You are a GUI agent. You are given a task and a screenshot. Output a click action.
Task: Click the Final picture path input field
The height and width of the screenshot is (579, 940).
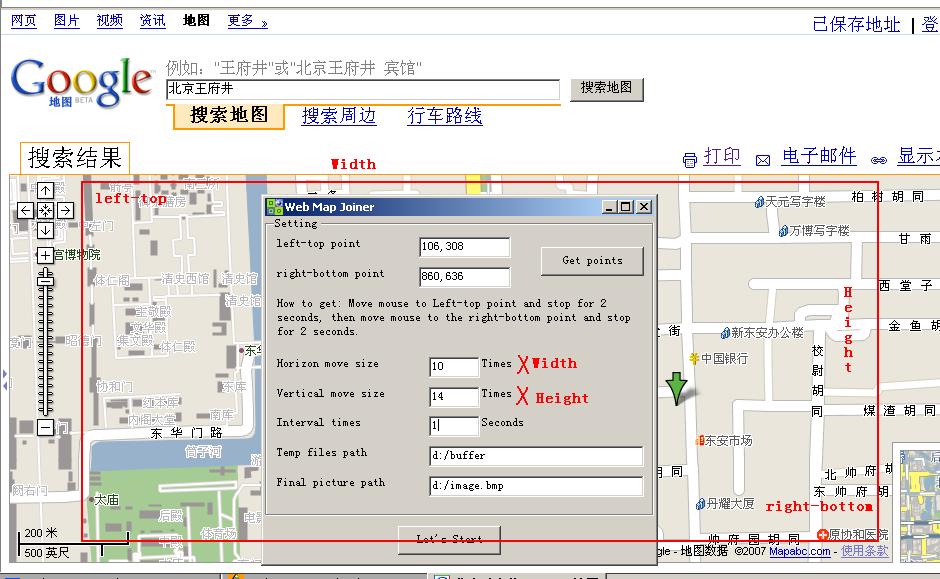536,485
